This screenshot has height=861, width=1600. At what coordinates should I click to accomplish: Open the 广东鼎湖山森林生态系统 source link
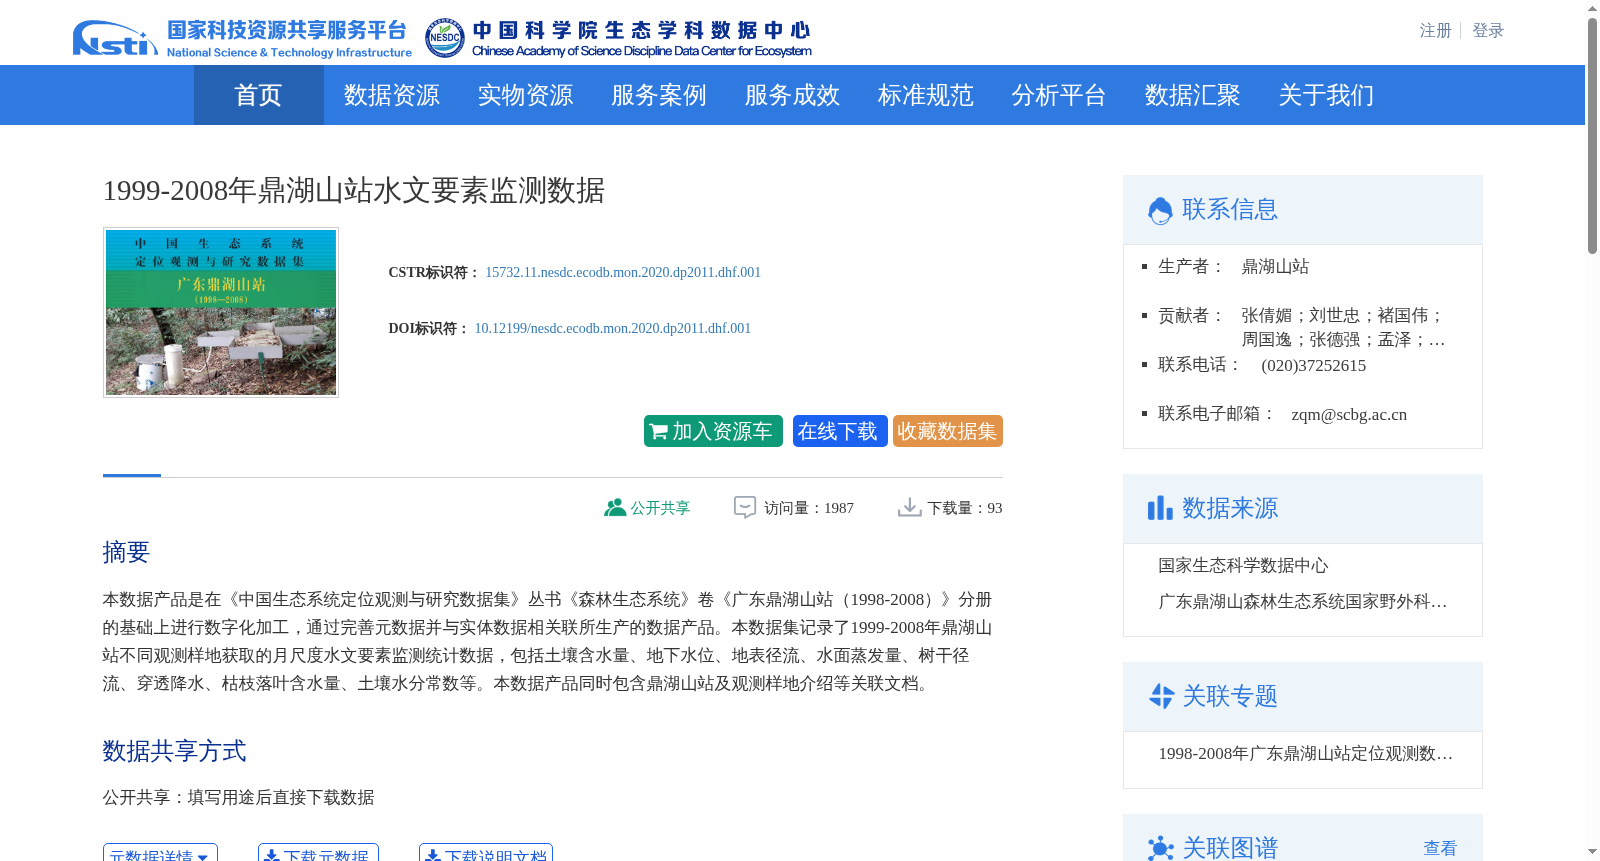1302,602
